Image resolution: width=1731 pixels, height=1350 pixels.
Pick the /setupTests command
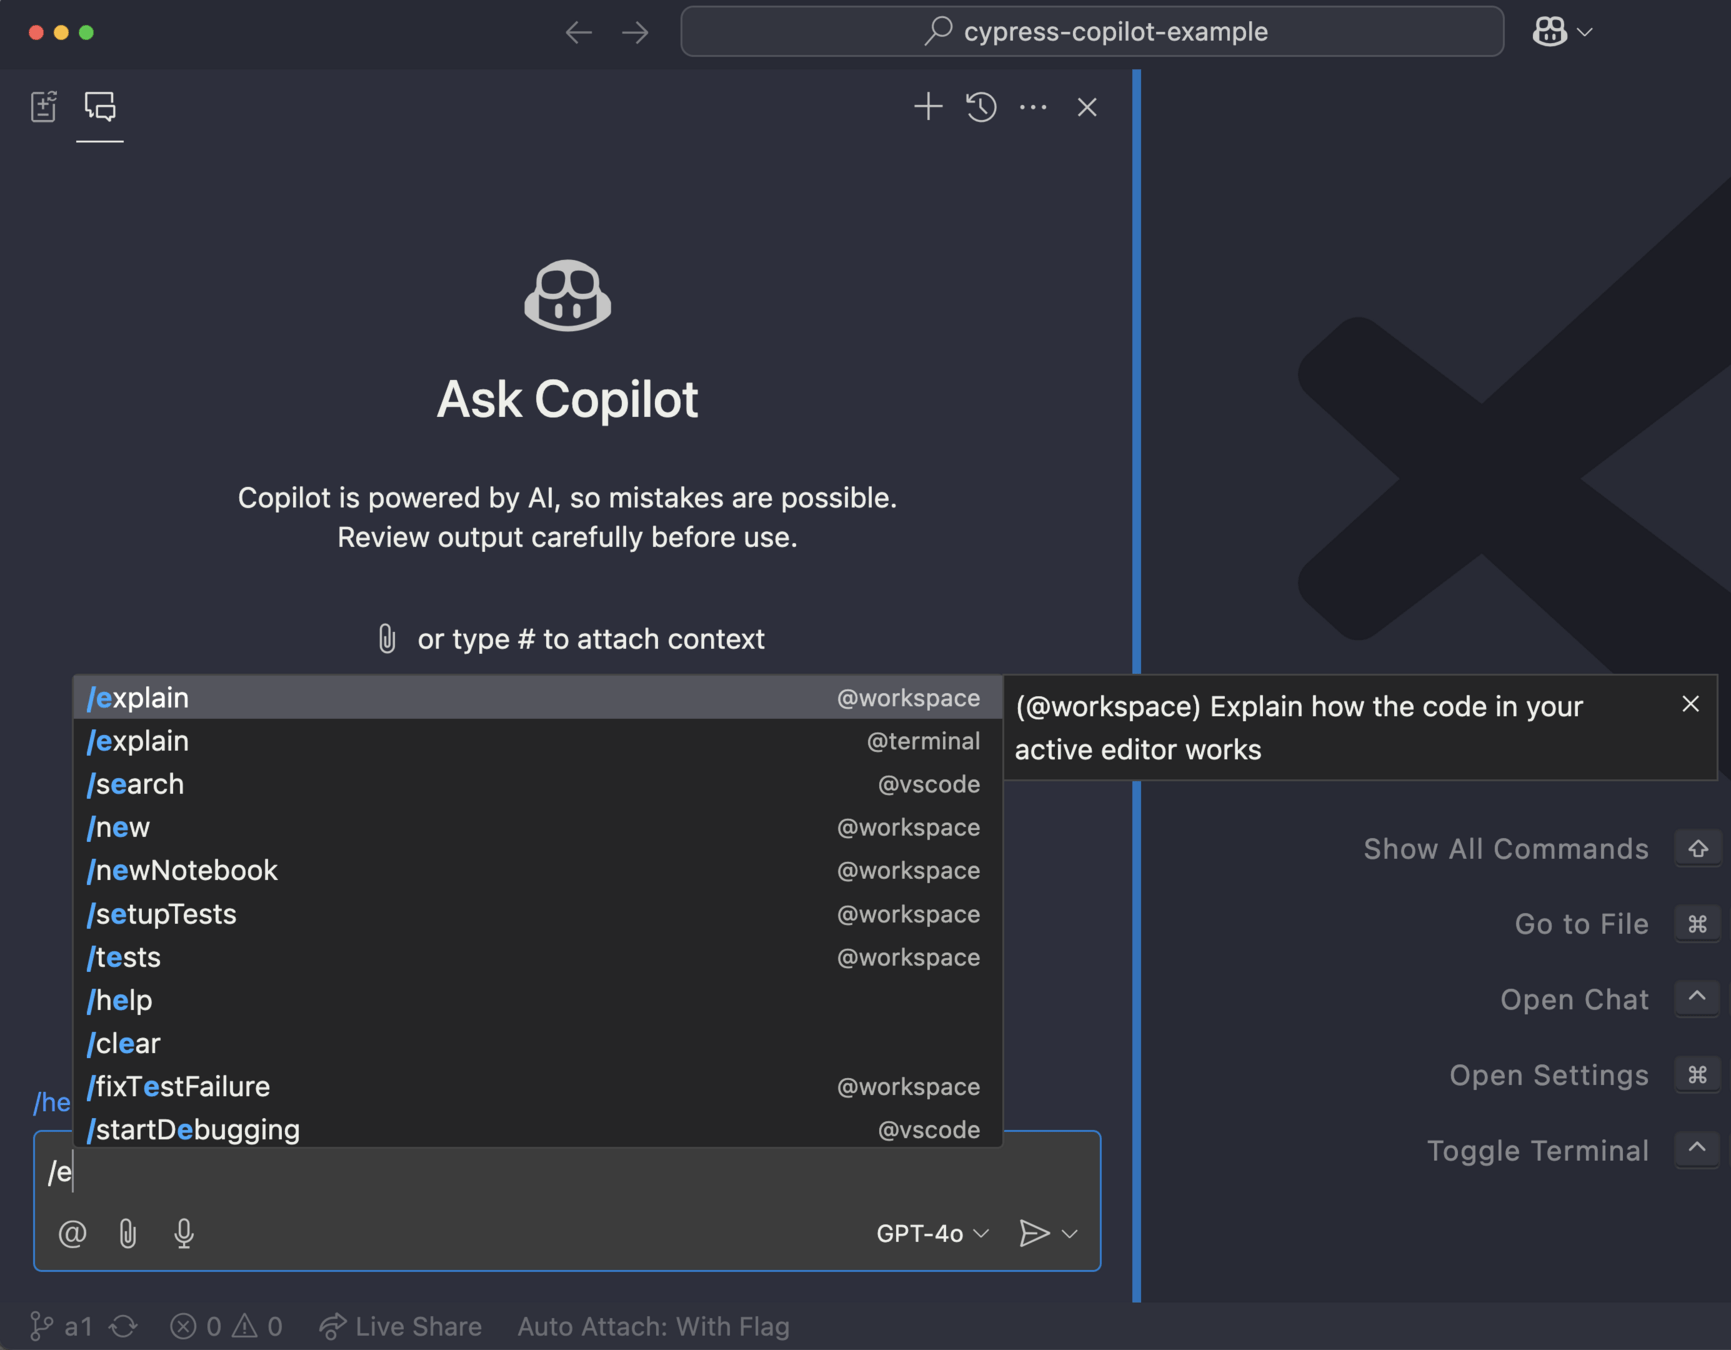click(x=538, y=914)
